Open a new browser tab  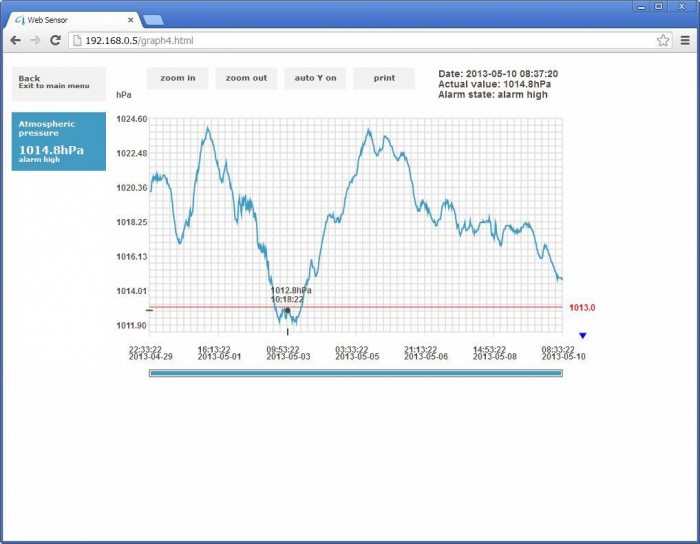[x=153, y=19]
